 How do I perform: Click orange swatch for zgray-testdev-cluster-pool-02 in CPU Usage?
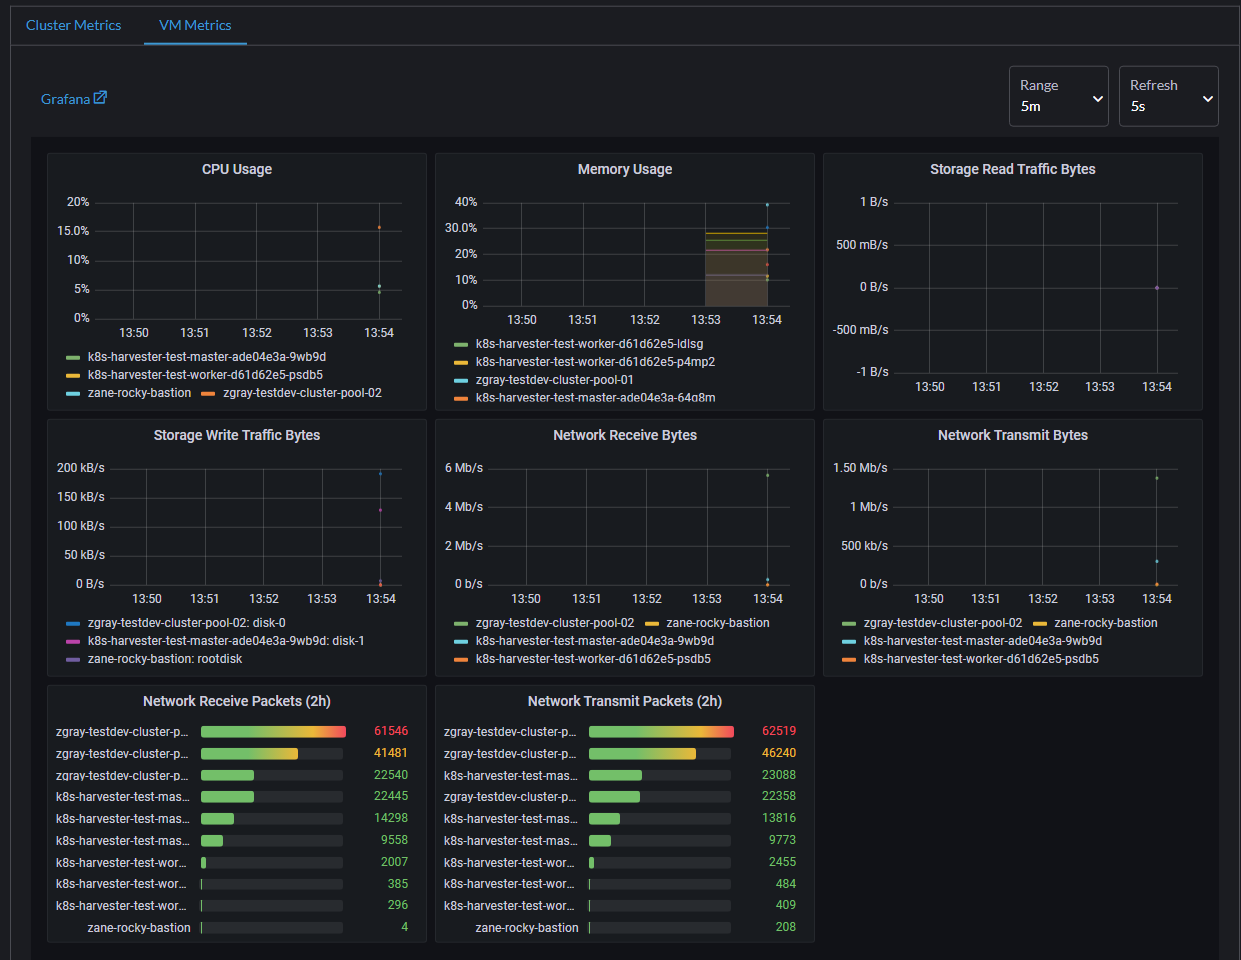click(x=208, y=394)
